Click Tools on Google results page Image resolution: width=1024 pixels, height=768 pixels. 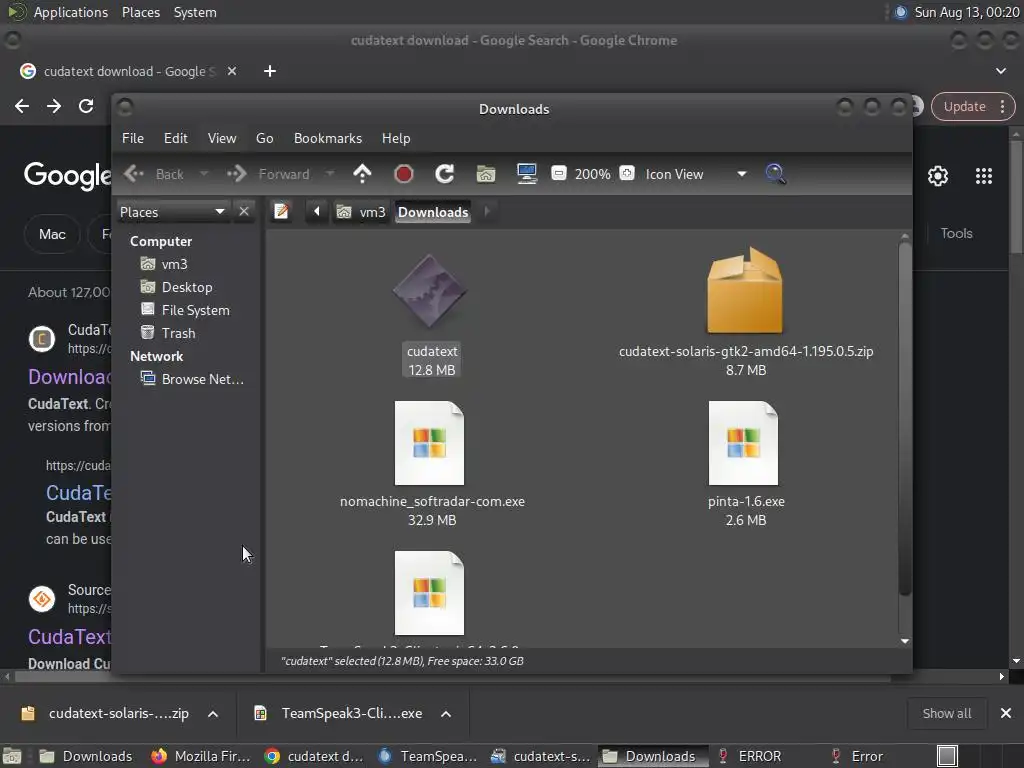956,233
